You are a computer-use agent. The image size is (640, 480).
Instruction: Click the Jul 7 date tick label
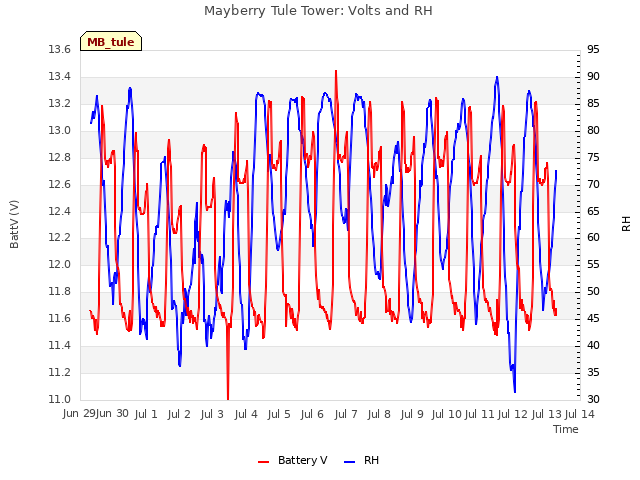pos(346,414)
